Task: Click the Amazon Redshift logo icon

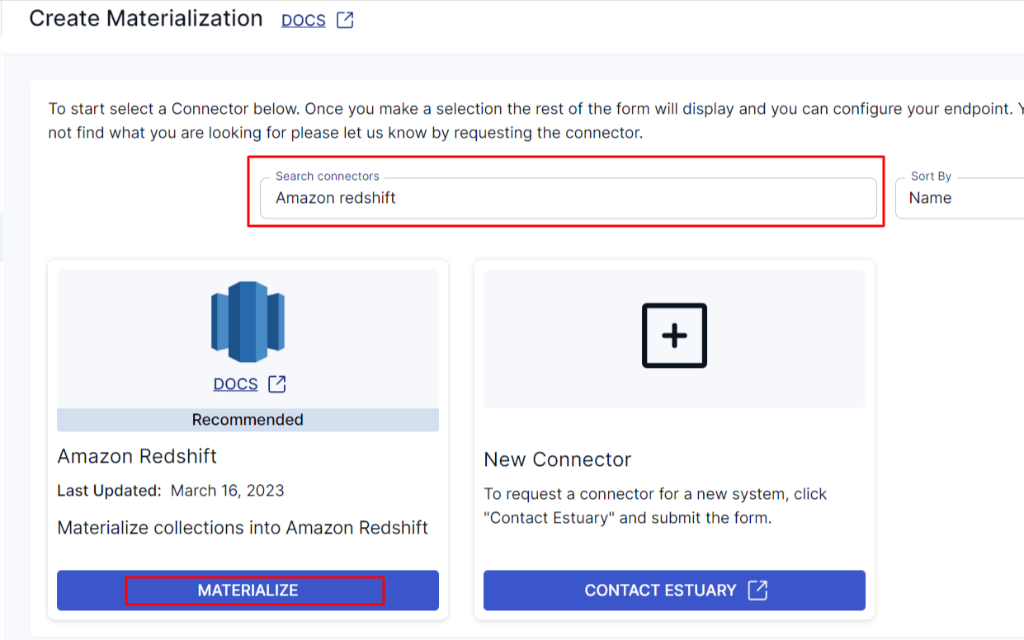Action: pos(247,321)
